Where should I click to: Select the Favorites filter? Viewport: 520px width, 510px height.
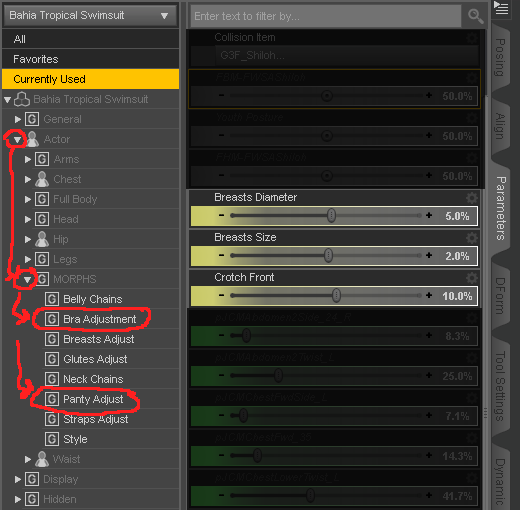(91, 59)
